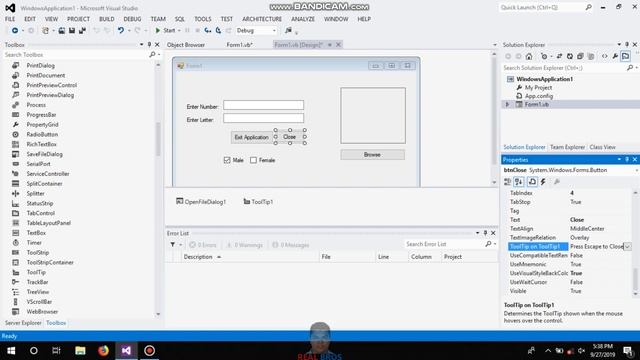Open dropdown for ToolTip on ToolTip1 value
Viewport: 640px width, 360px height.
(x=627, y=247)
